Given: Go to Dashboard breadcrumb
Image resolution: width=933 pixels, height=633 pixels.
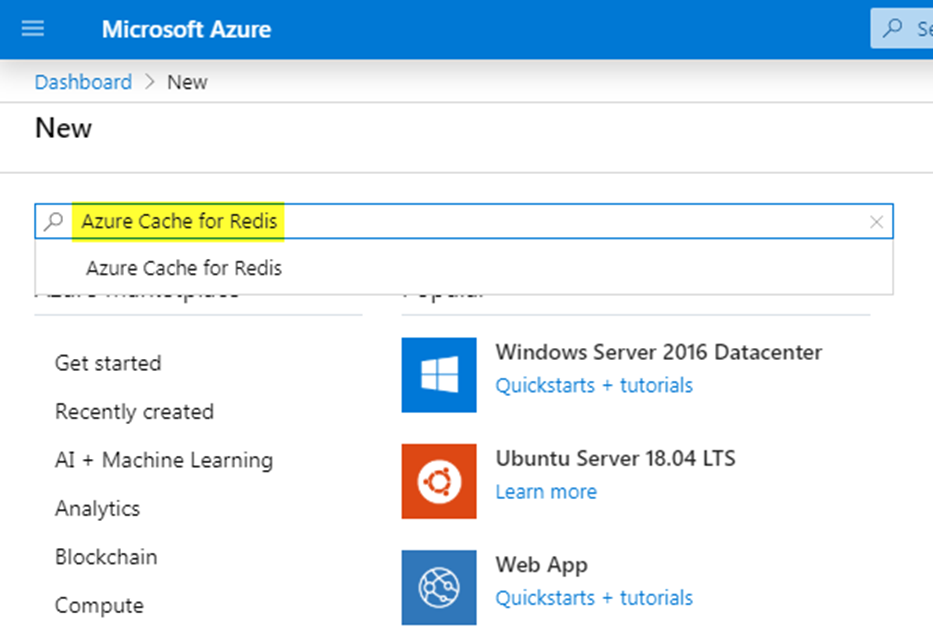Looking at the screenshot, I should [83, 82].
